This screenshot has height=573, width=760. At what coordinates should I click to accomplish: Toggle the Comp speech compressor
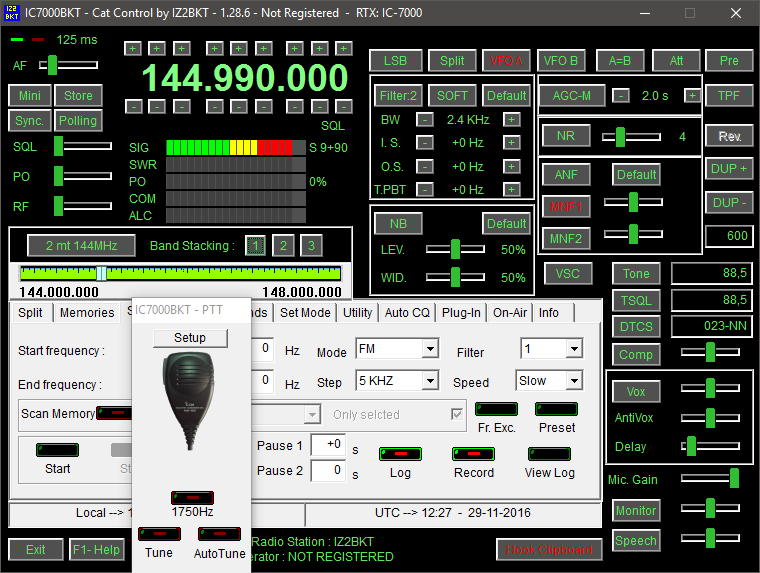click(636, 355)
